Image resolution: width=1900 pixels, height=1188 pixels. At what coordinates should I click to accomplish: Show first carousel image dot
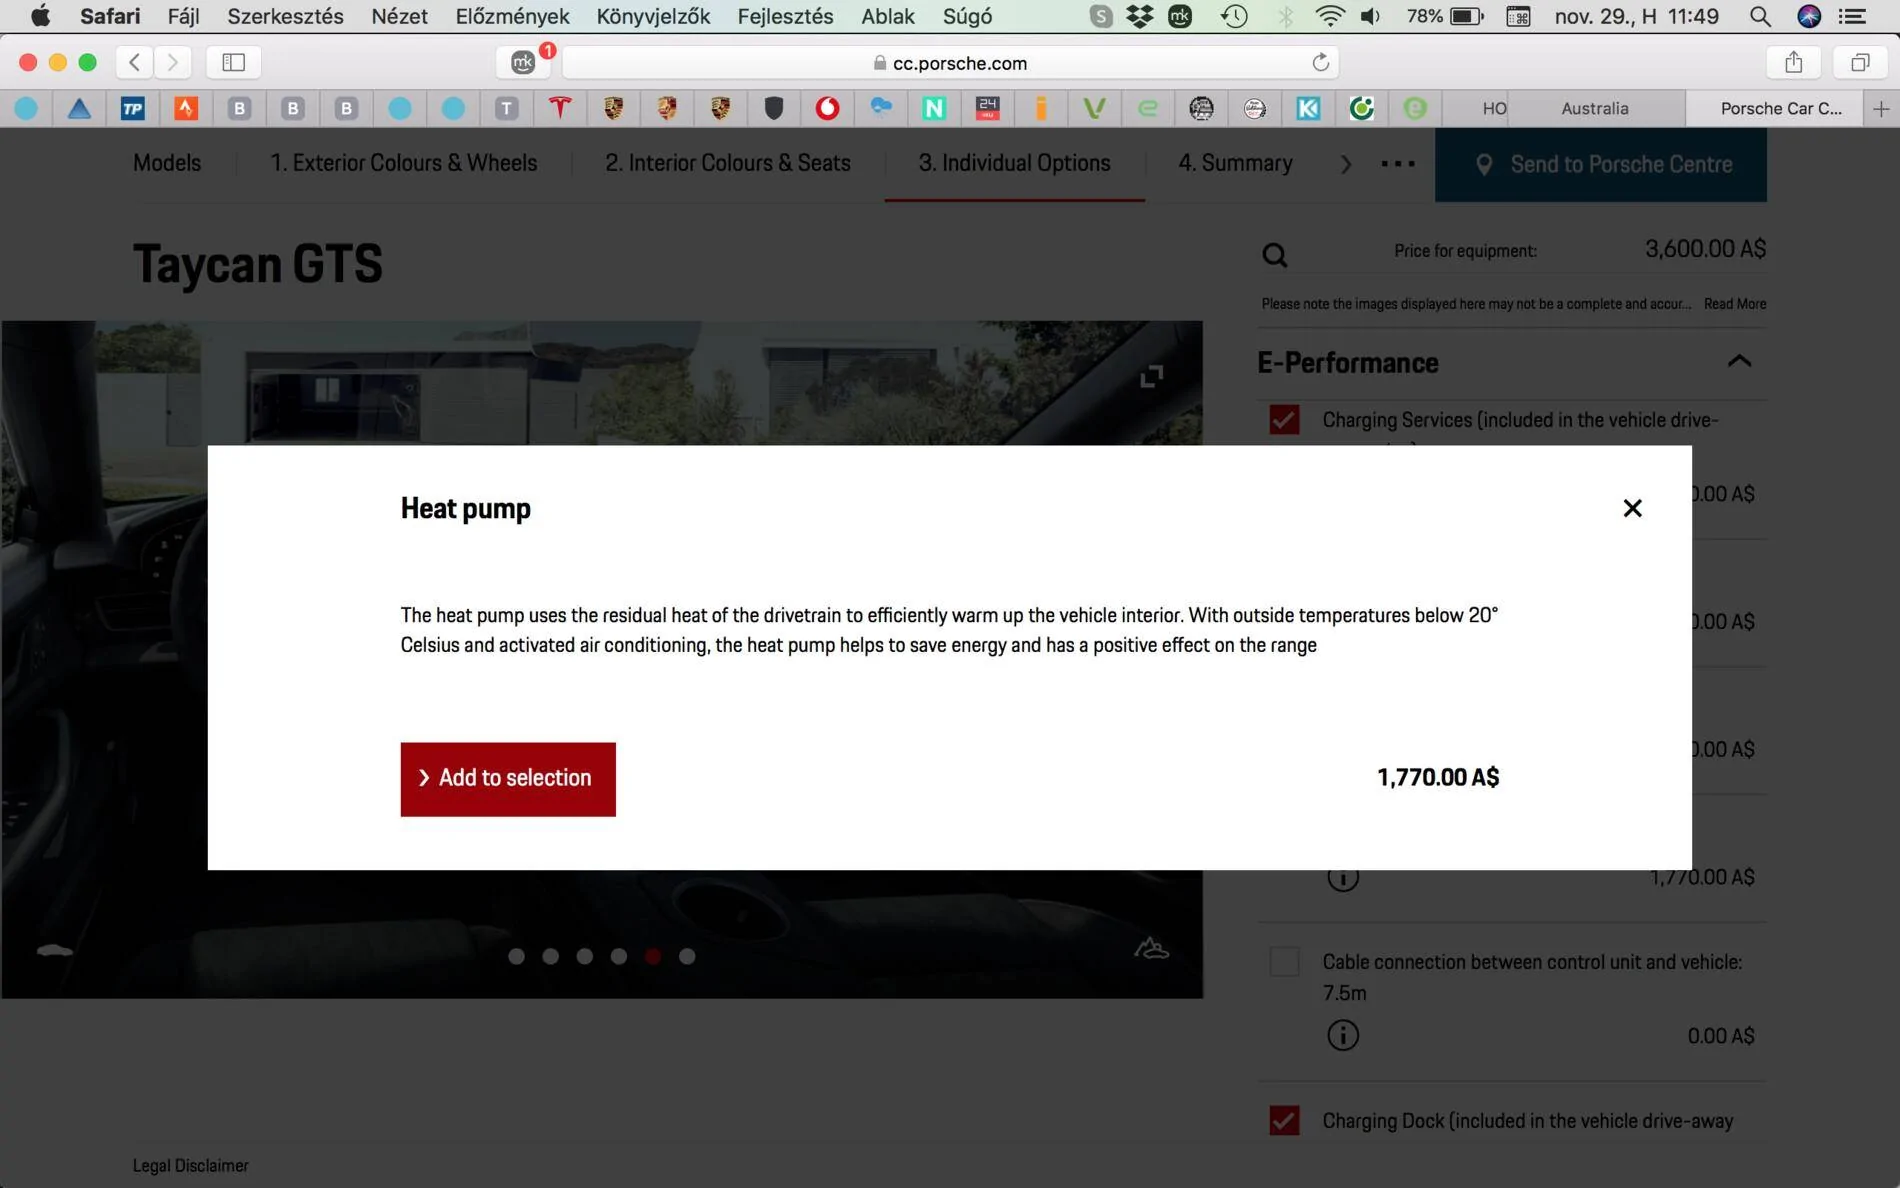click(x=516, y=956)
